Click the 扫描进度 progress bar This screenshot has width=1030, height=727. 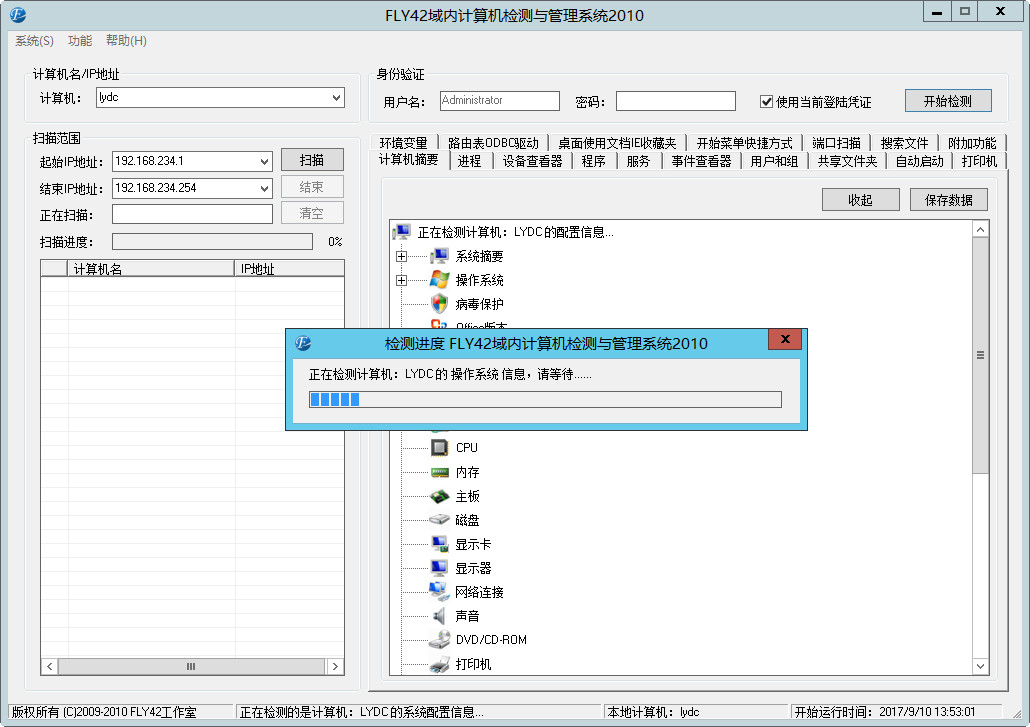pos(212,242)
